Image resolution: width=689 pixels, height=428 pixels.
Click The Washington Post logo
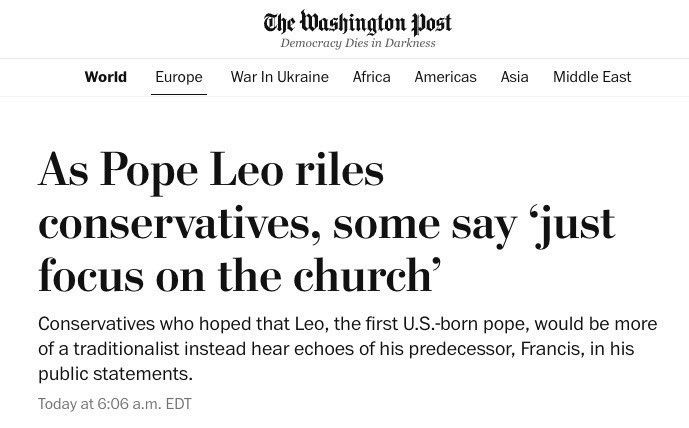point(357,22)
